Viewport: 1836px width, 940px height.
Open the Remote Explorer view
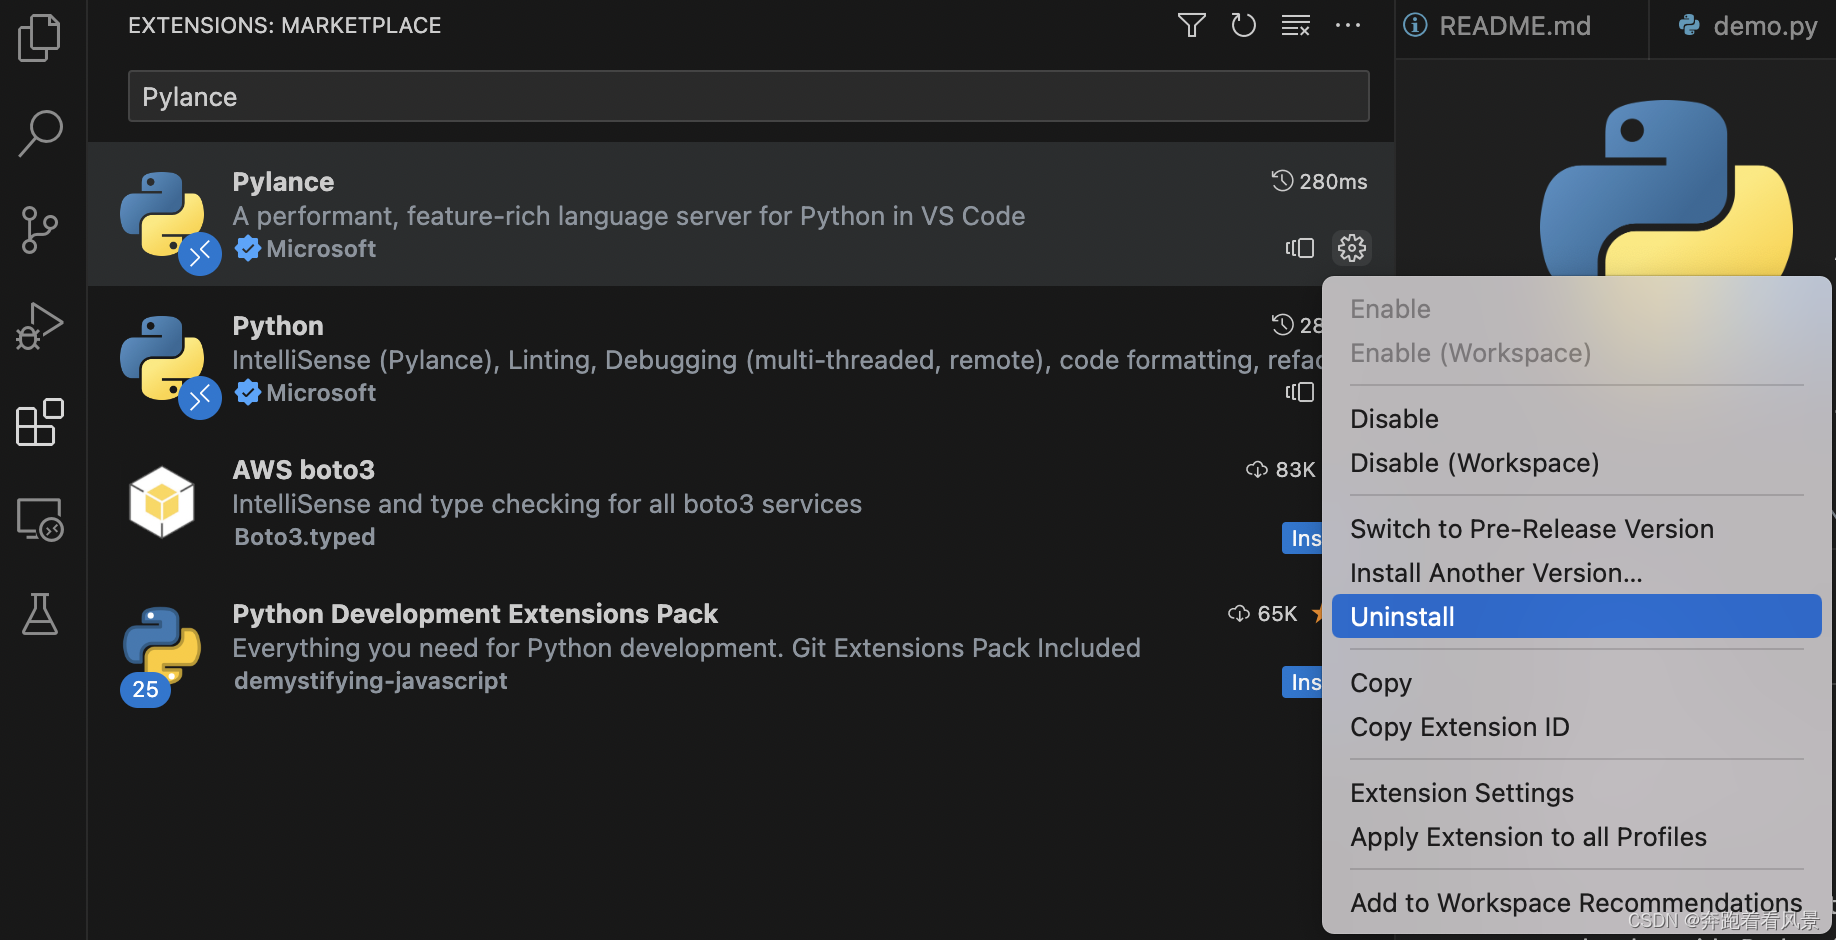point(40,519)
